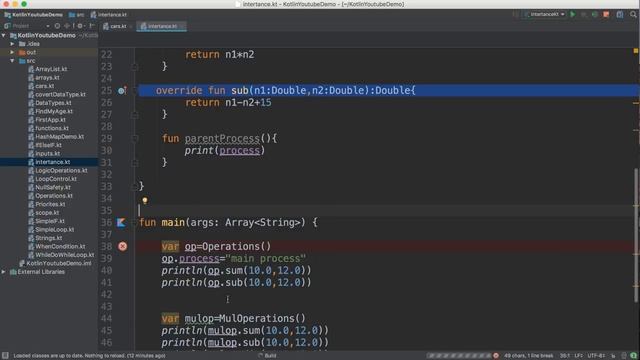Open the Project panel settings gear
640x360 pixels.
tap(80, 26)
